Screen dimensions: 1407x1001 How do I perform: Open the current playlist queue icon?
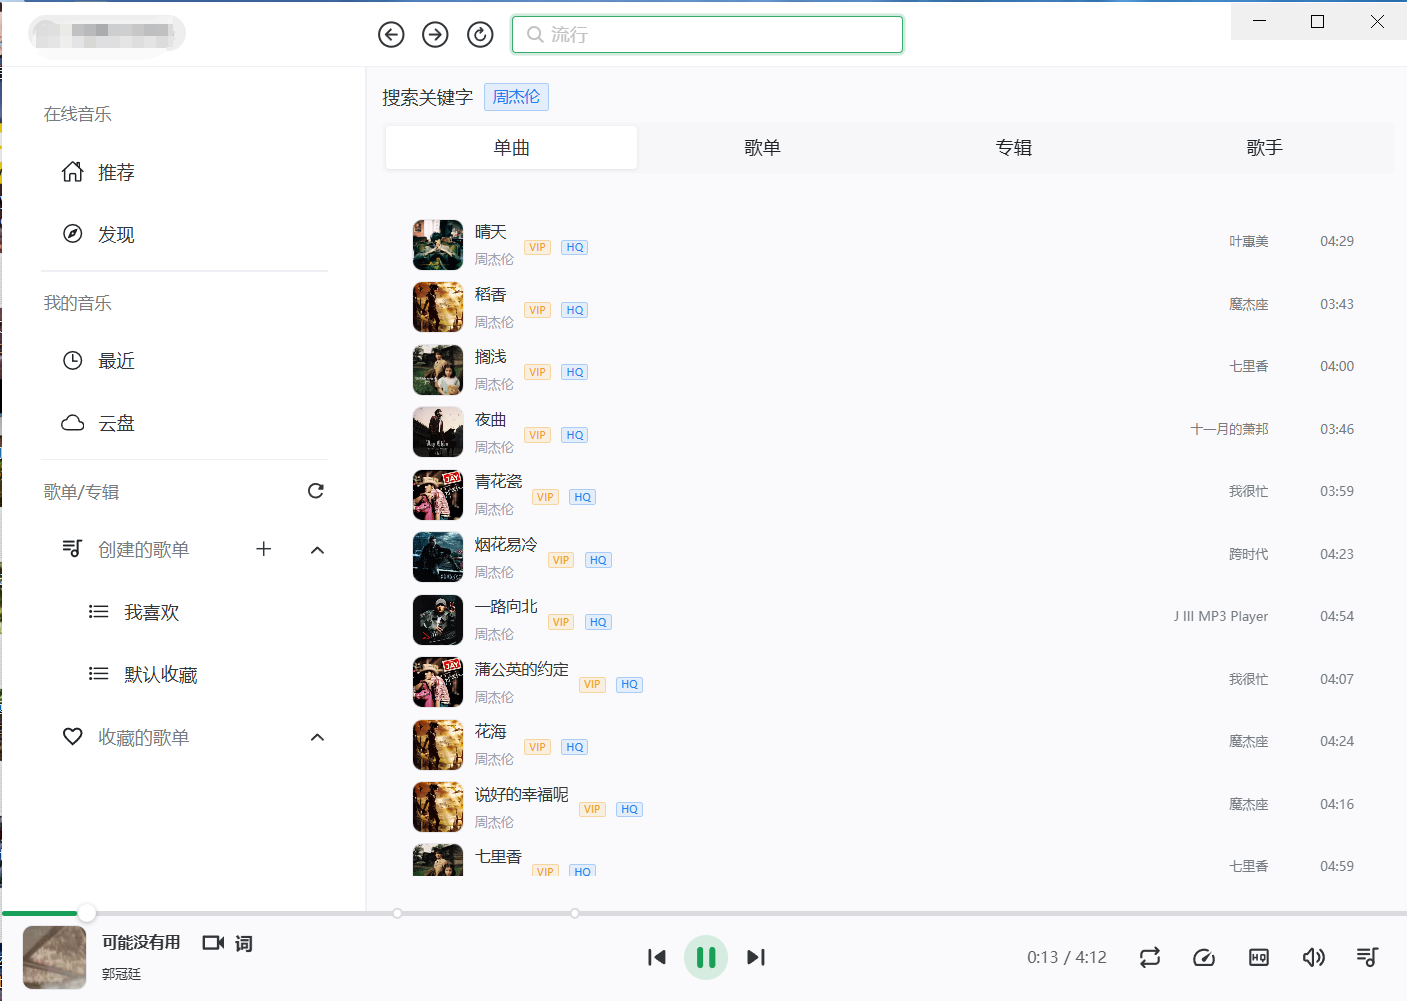[1367, 957]
